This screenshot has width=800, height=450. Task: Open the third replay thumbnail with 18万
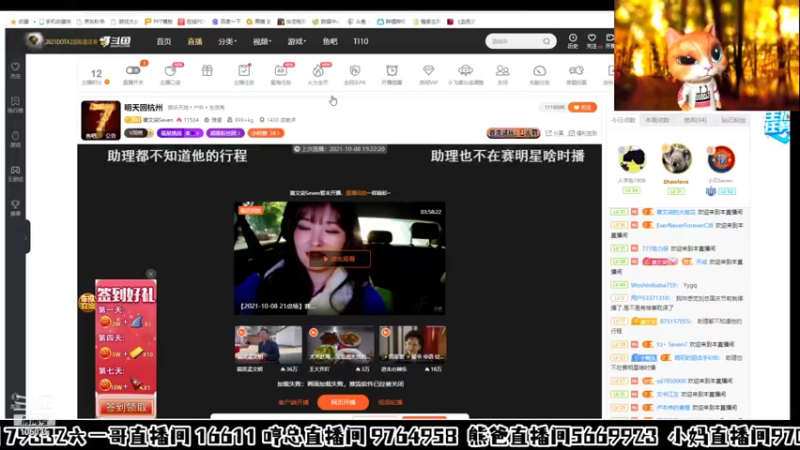pyautogui.click(x=412, y=344)
